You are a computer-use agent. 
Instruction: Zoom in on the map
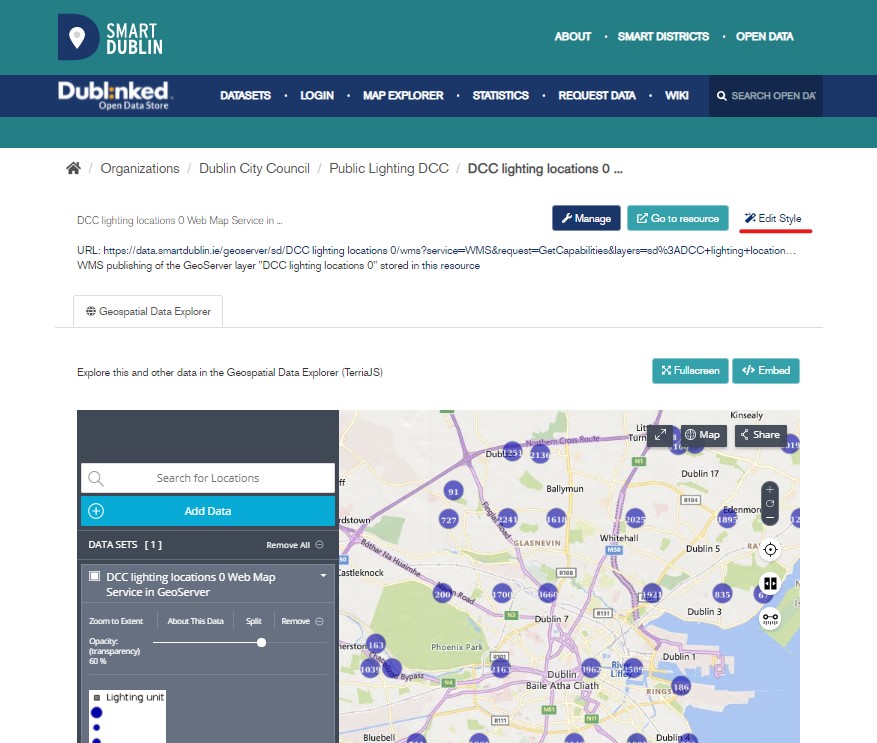pyautogui.click(x=769, y=490)
